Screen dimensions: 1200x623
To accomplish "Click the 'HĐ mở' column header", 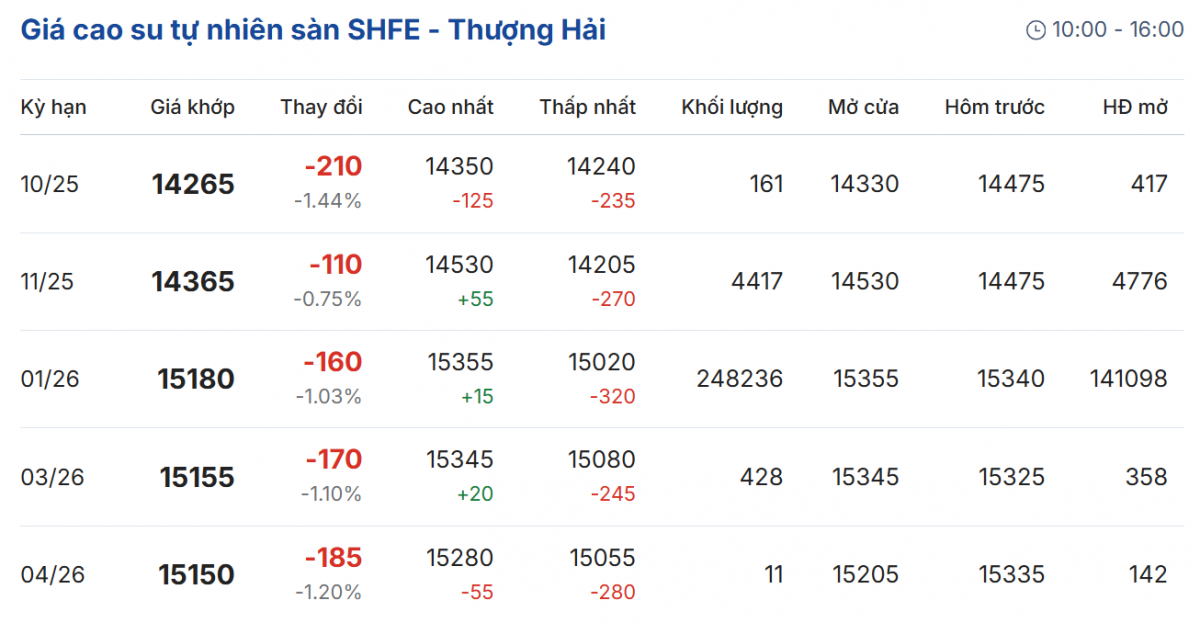I will (1135, 107).
